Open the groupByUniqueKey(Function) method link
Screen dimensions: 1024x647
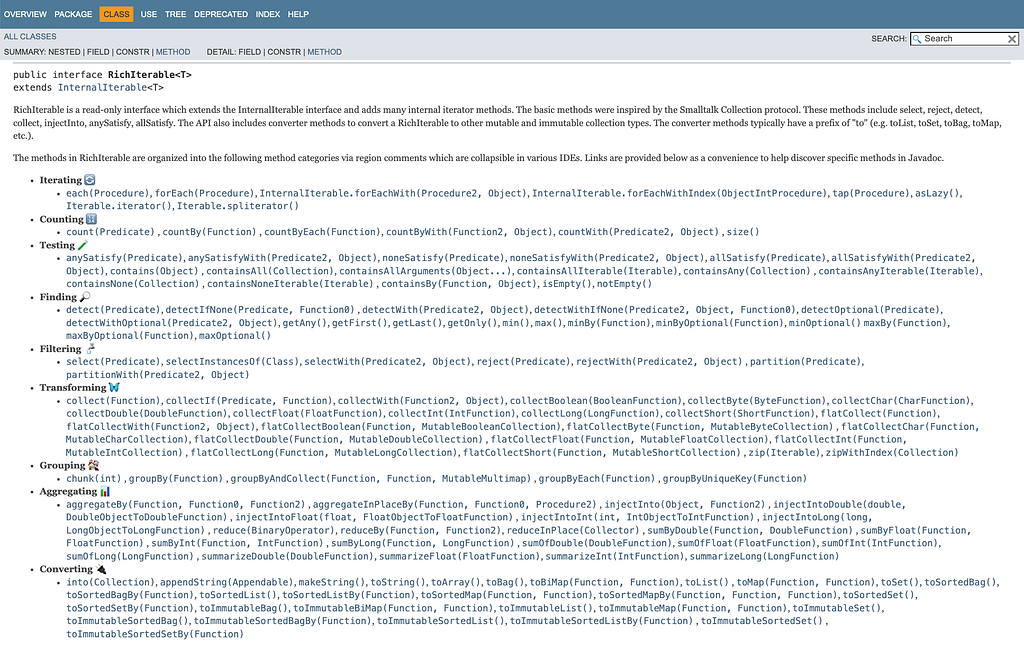(x=735, y=479)
